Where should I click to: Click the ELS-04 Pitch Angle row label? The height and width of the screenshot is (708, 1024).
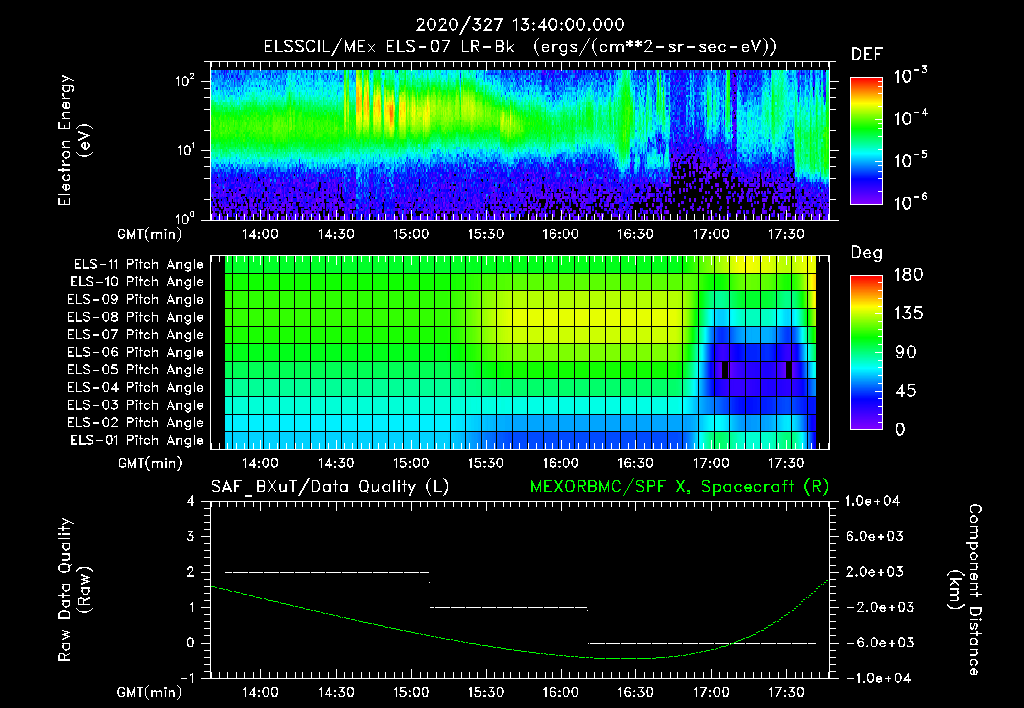(136, 387)
